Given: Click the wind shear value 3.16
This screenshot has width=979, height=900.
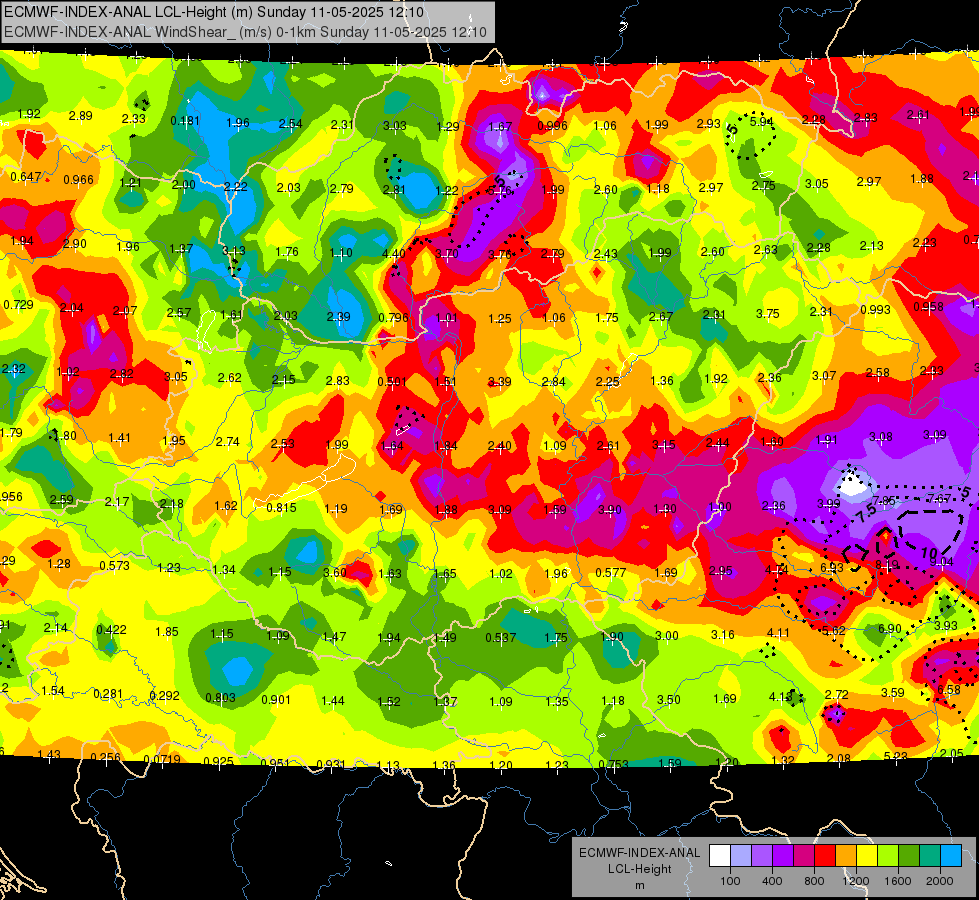Looking at the screenshot, I should (x=723, y=635).
